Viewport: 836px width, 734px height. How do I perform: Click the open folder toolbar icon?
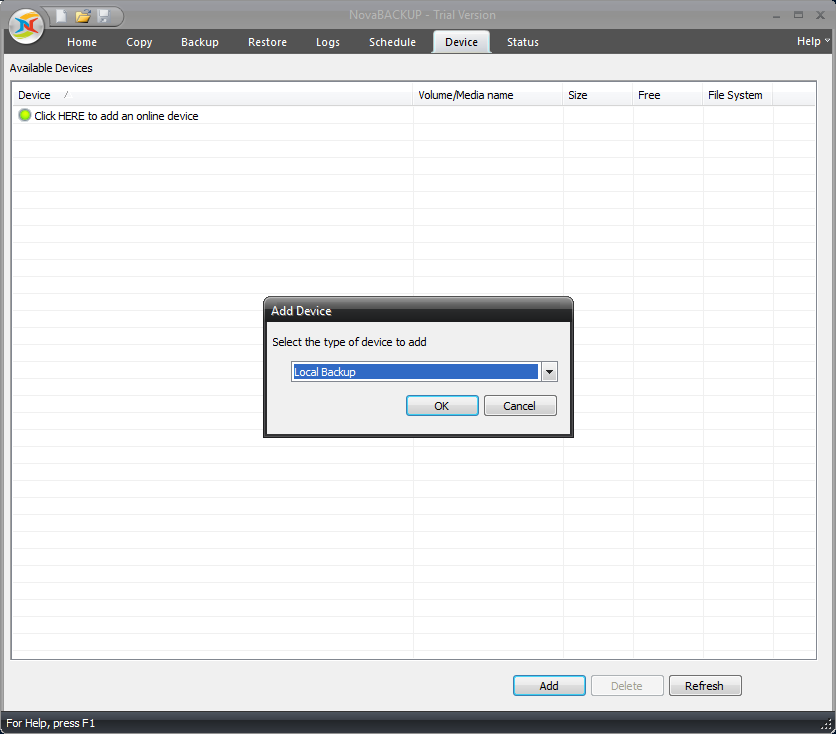pos(82,16)
